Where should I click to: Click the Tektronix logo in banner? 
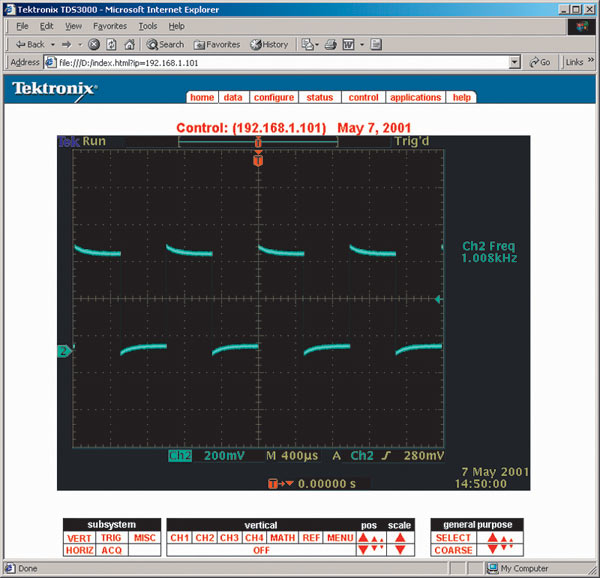point(54,90)
